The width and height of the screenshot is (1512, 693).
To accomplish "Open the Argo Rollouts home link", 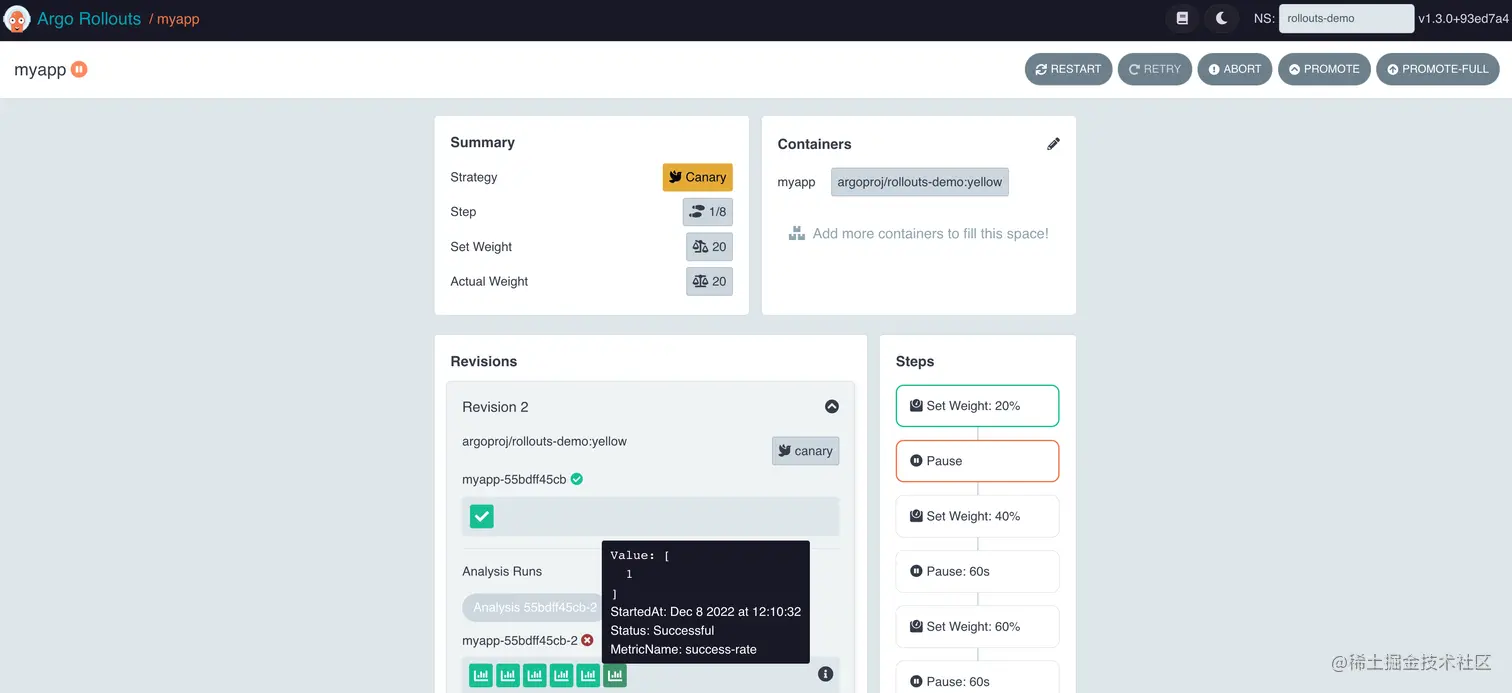I will click(89, 19).
